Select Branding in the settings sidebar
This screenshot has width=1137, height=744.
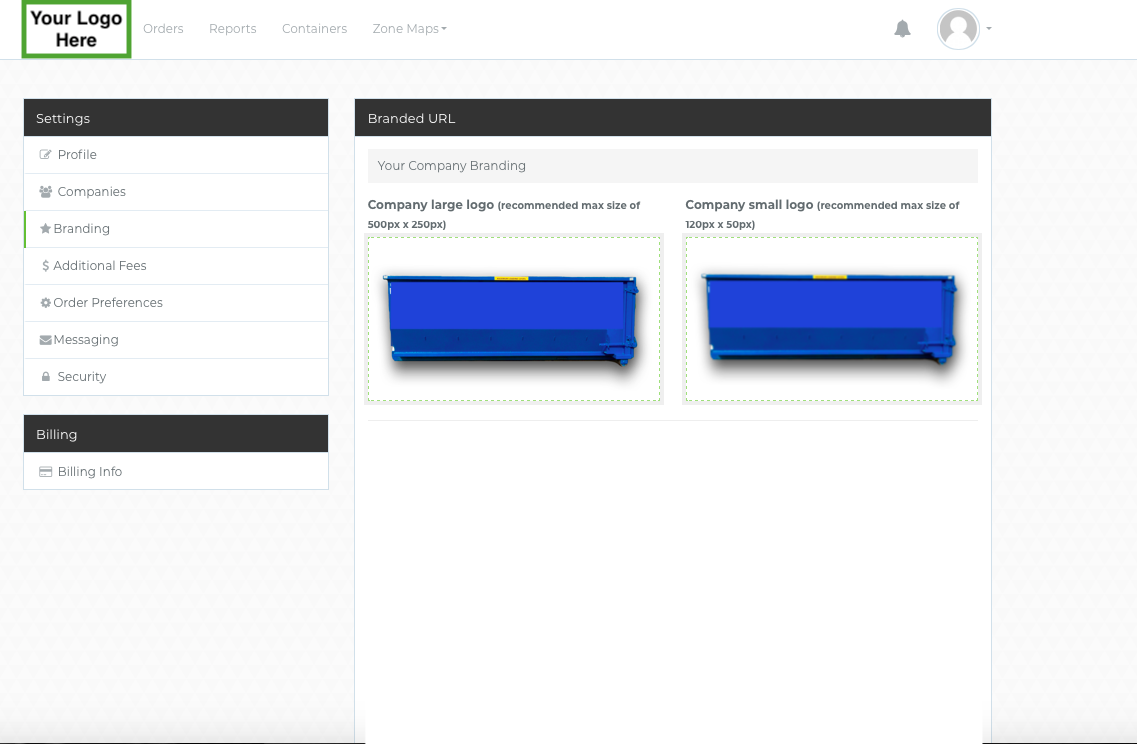pyautogui.click(x=176, y=228)
